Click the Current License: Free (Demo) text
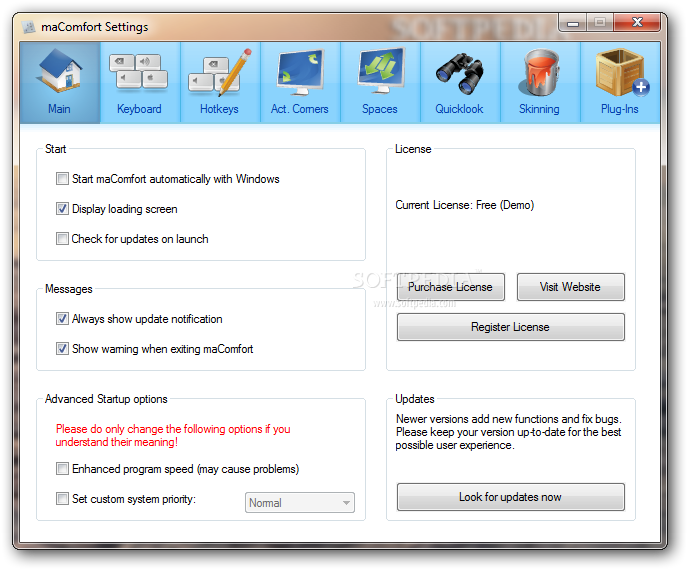688x570 pixels. (465, 205)
